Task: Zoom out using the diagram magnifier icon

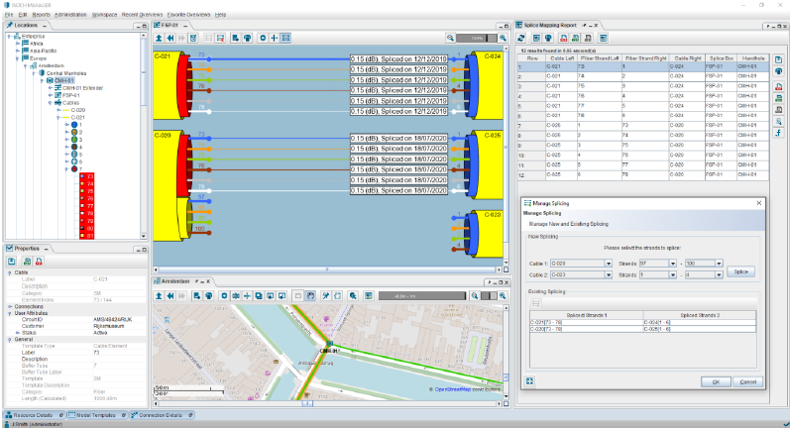Action: 452,37
